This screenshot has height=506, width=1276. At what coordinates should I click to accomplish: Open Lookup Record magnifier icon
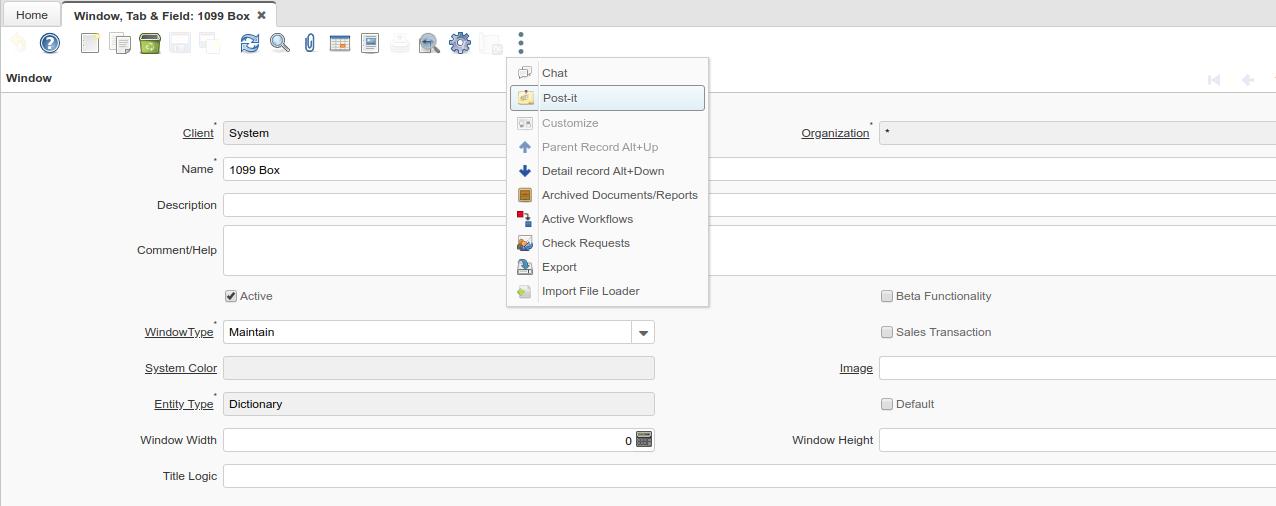tap(280, 43)
